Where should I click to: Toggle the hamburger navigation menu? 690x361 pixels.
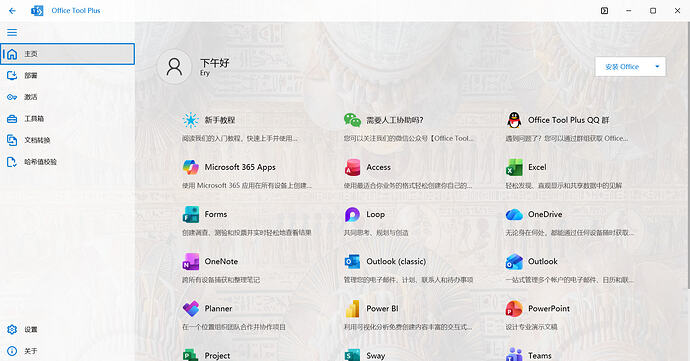pos(12,33)
